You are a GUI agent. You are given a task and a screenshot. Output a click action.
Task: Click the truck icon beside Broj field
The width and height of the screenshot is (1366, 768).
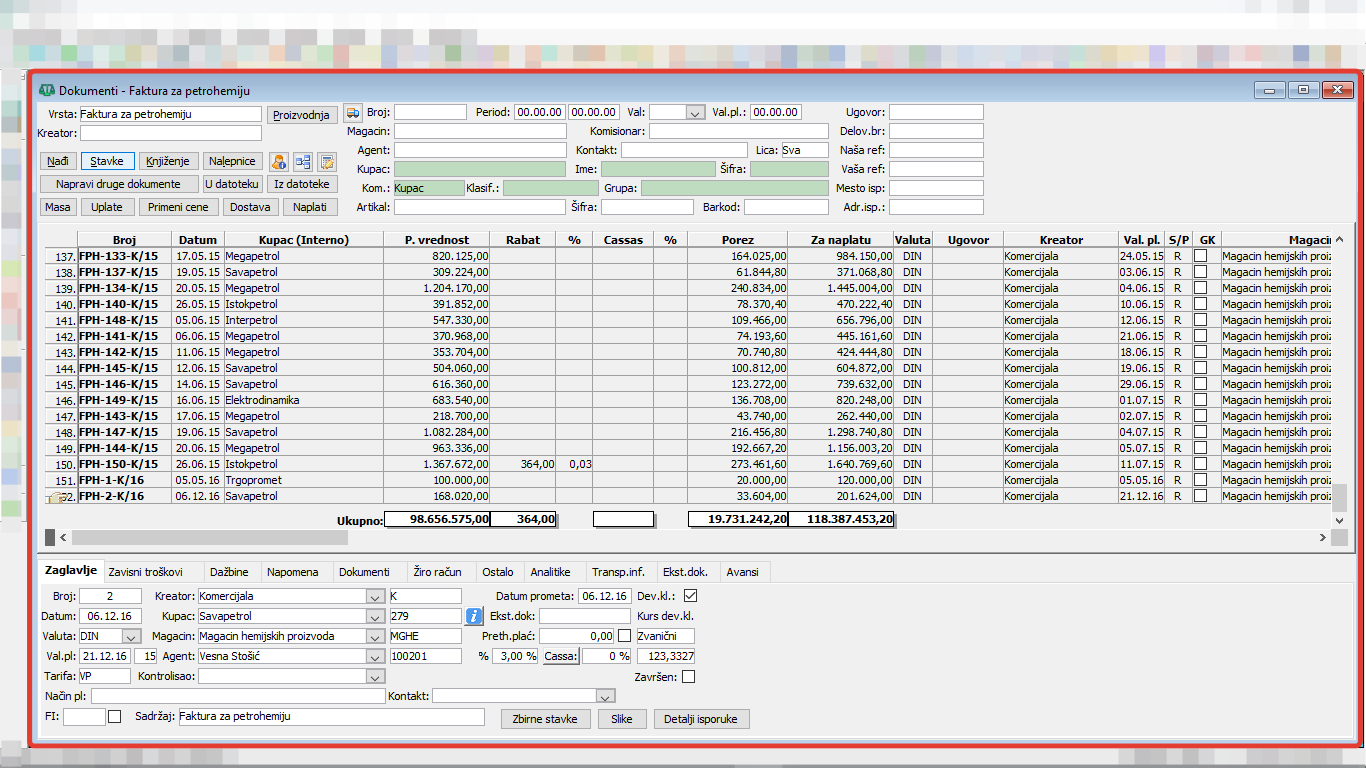pyautogui.click(x=353, y=113)
